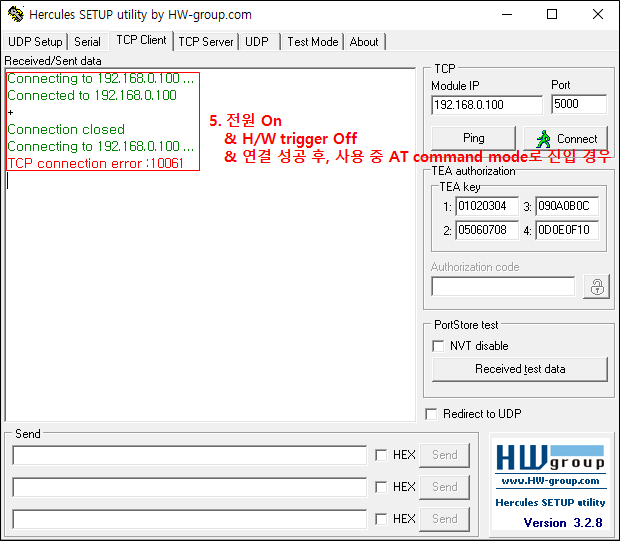Click the Received test data button
This screenshot has width=630, height=541.
tap(520, 369)
